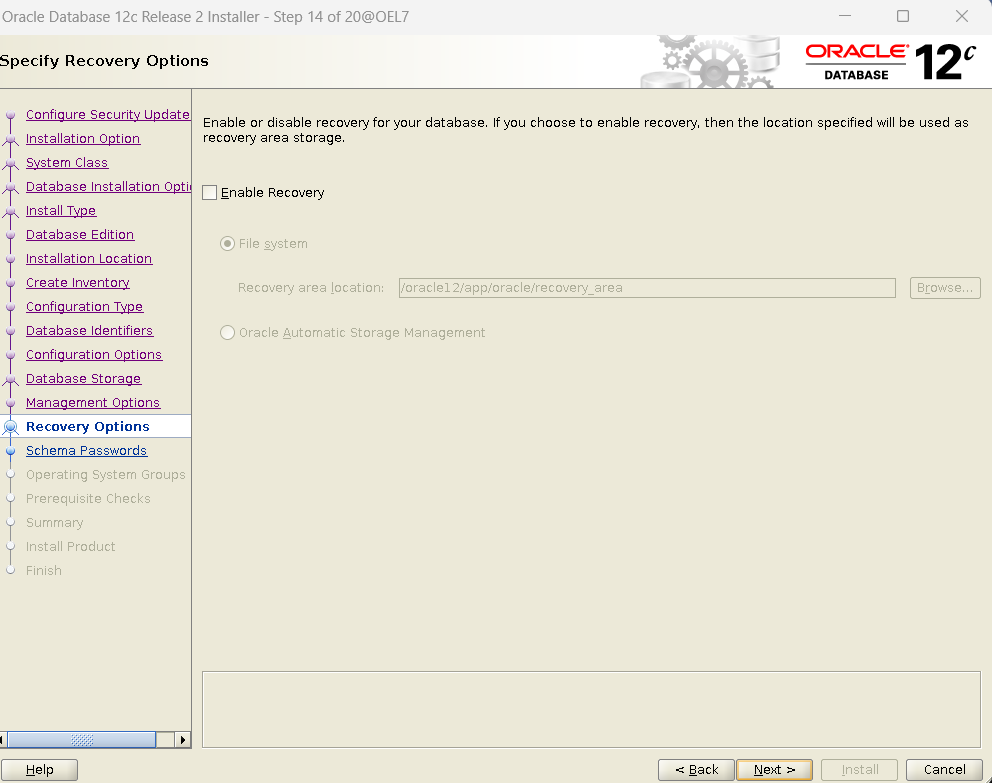Open Database Identifiers step
Screen dimensions: 992x783
click(x=89, y=331)
